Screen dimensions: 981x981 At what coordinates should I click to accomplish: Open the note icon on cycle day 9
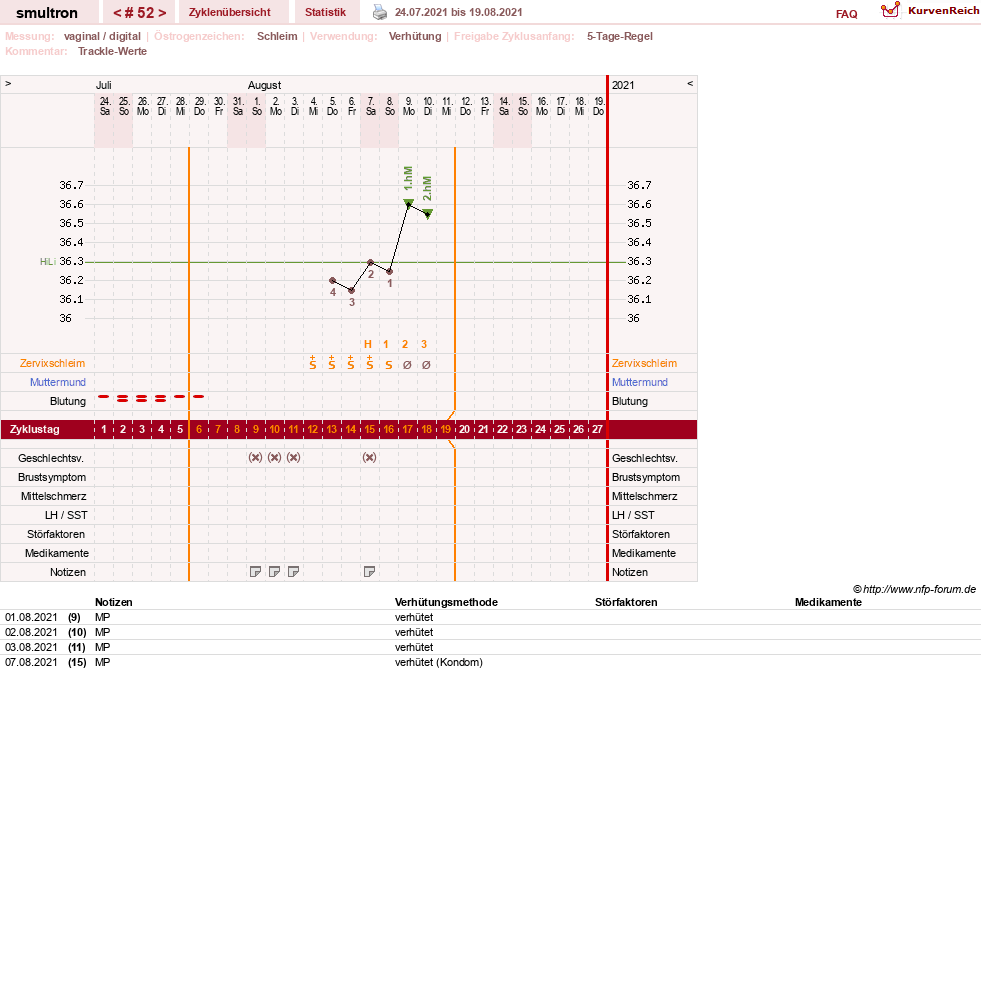255,571
